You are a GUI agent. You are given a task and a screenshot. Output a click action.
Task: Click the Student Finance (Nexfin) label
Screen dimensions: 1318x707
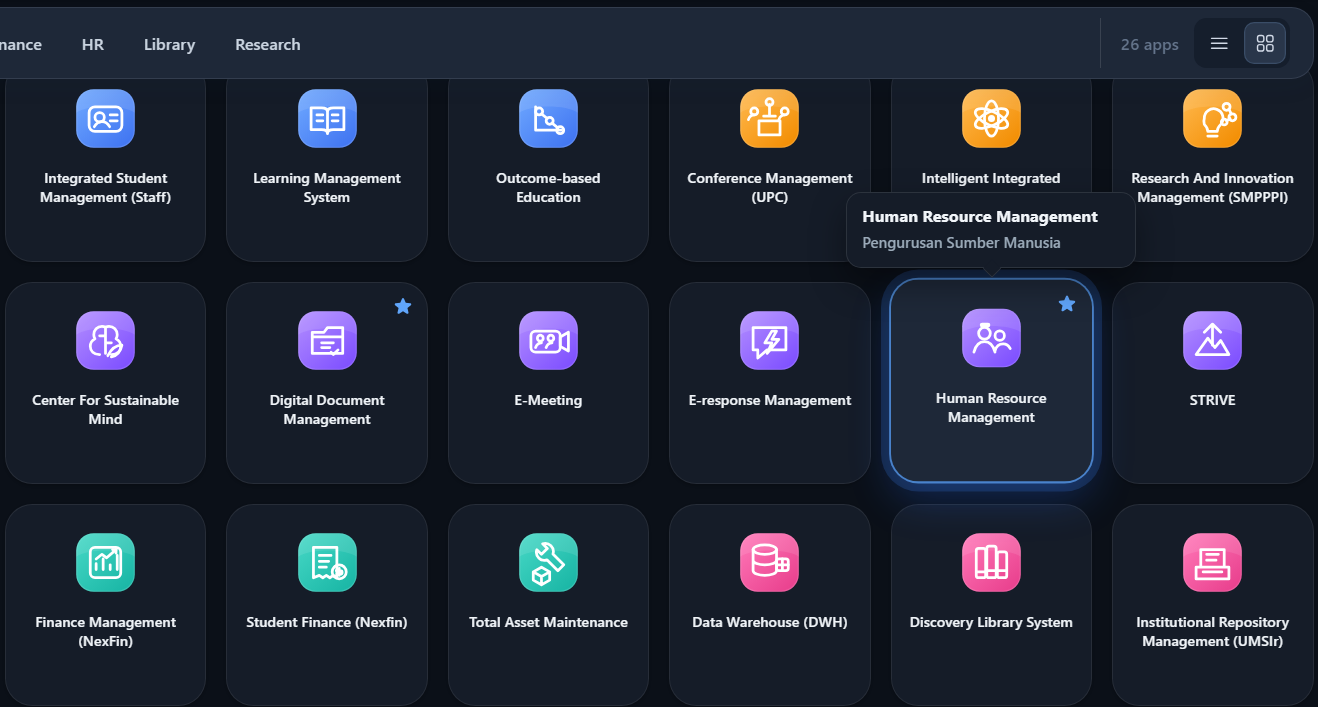click(327, 622)
